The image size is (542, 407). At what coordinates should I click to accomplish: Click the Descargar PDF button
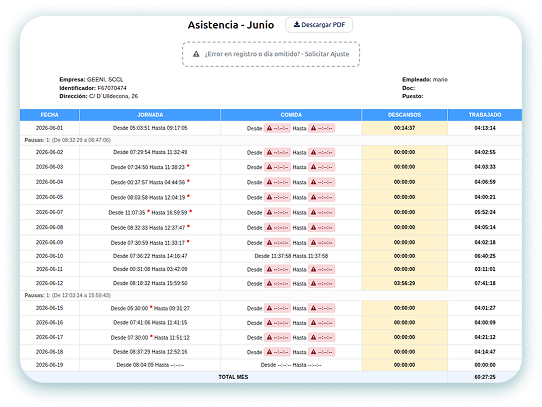click(x=319, y=25)
